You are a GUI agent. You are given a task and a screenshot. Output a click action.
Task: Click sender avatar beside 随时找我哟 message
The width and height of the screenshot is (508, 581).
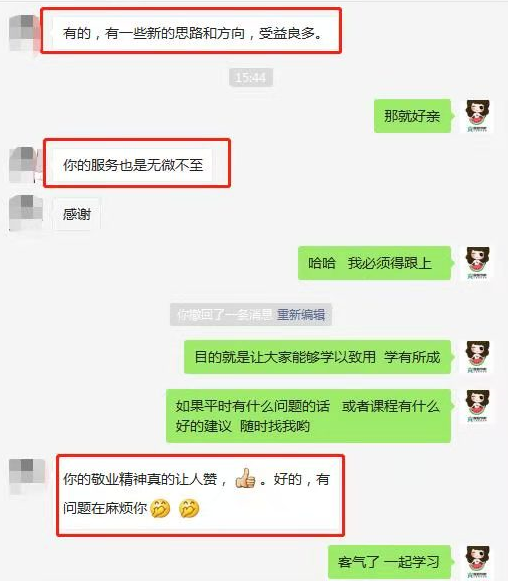(477, 406)
